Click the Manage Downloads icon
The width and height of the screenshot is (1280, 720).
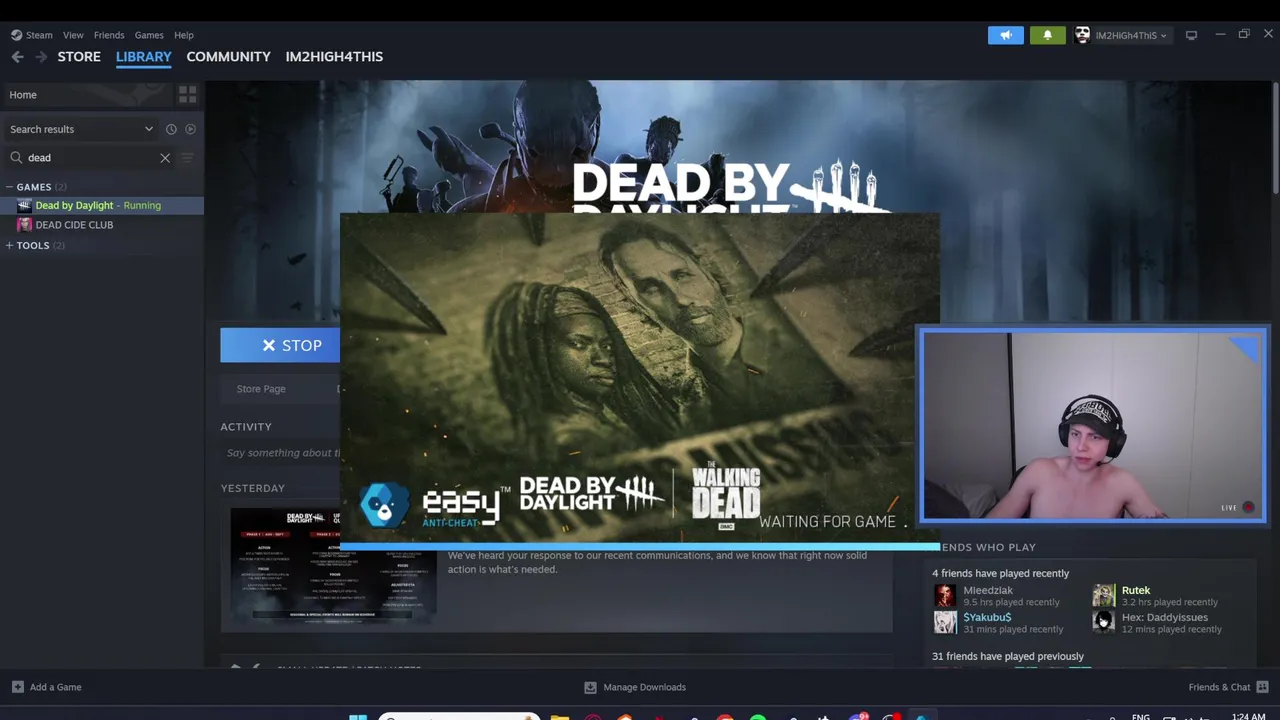590,687
